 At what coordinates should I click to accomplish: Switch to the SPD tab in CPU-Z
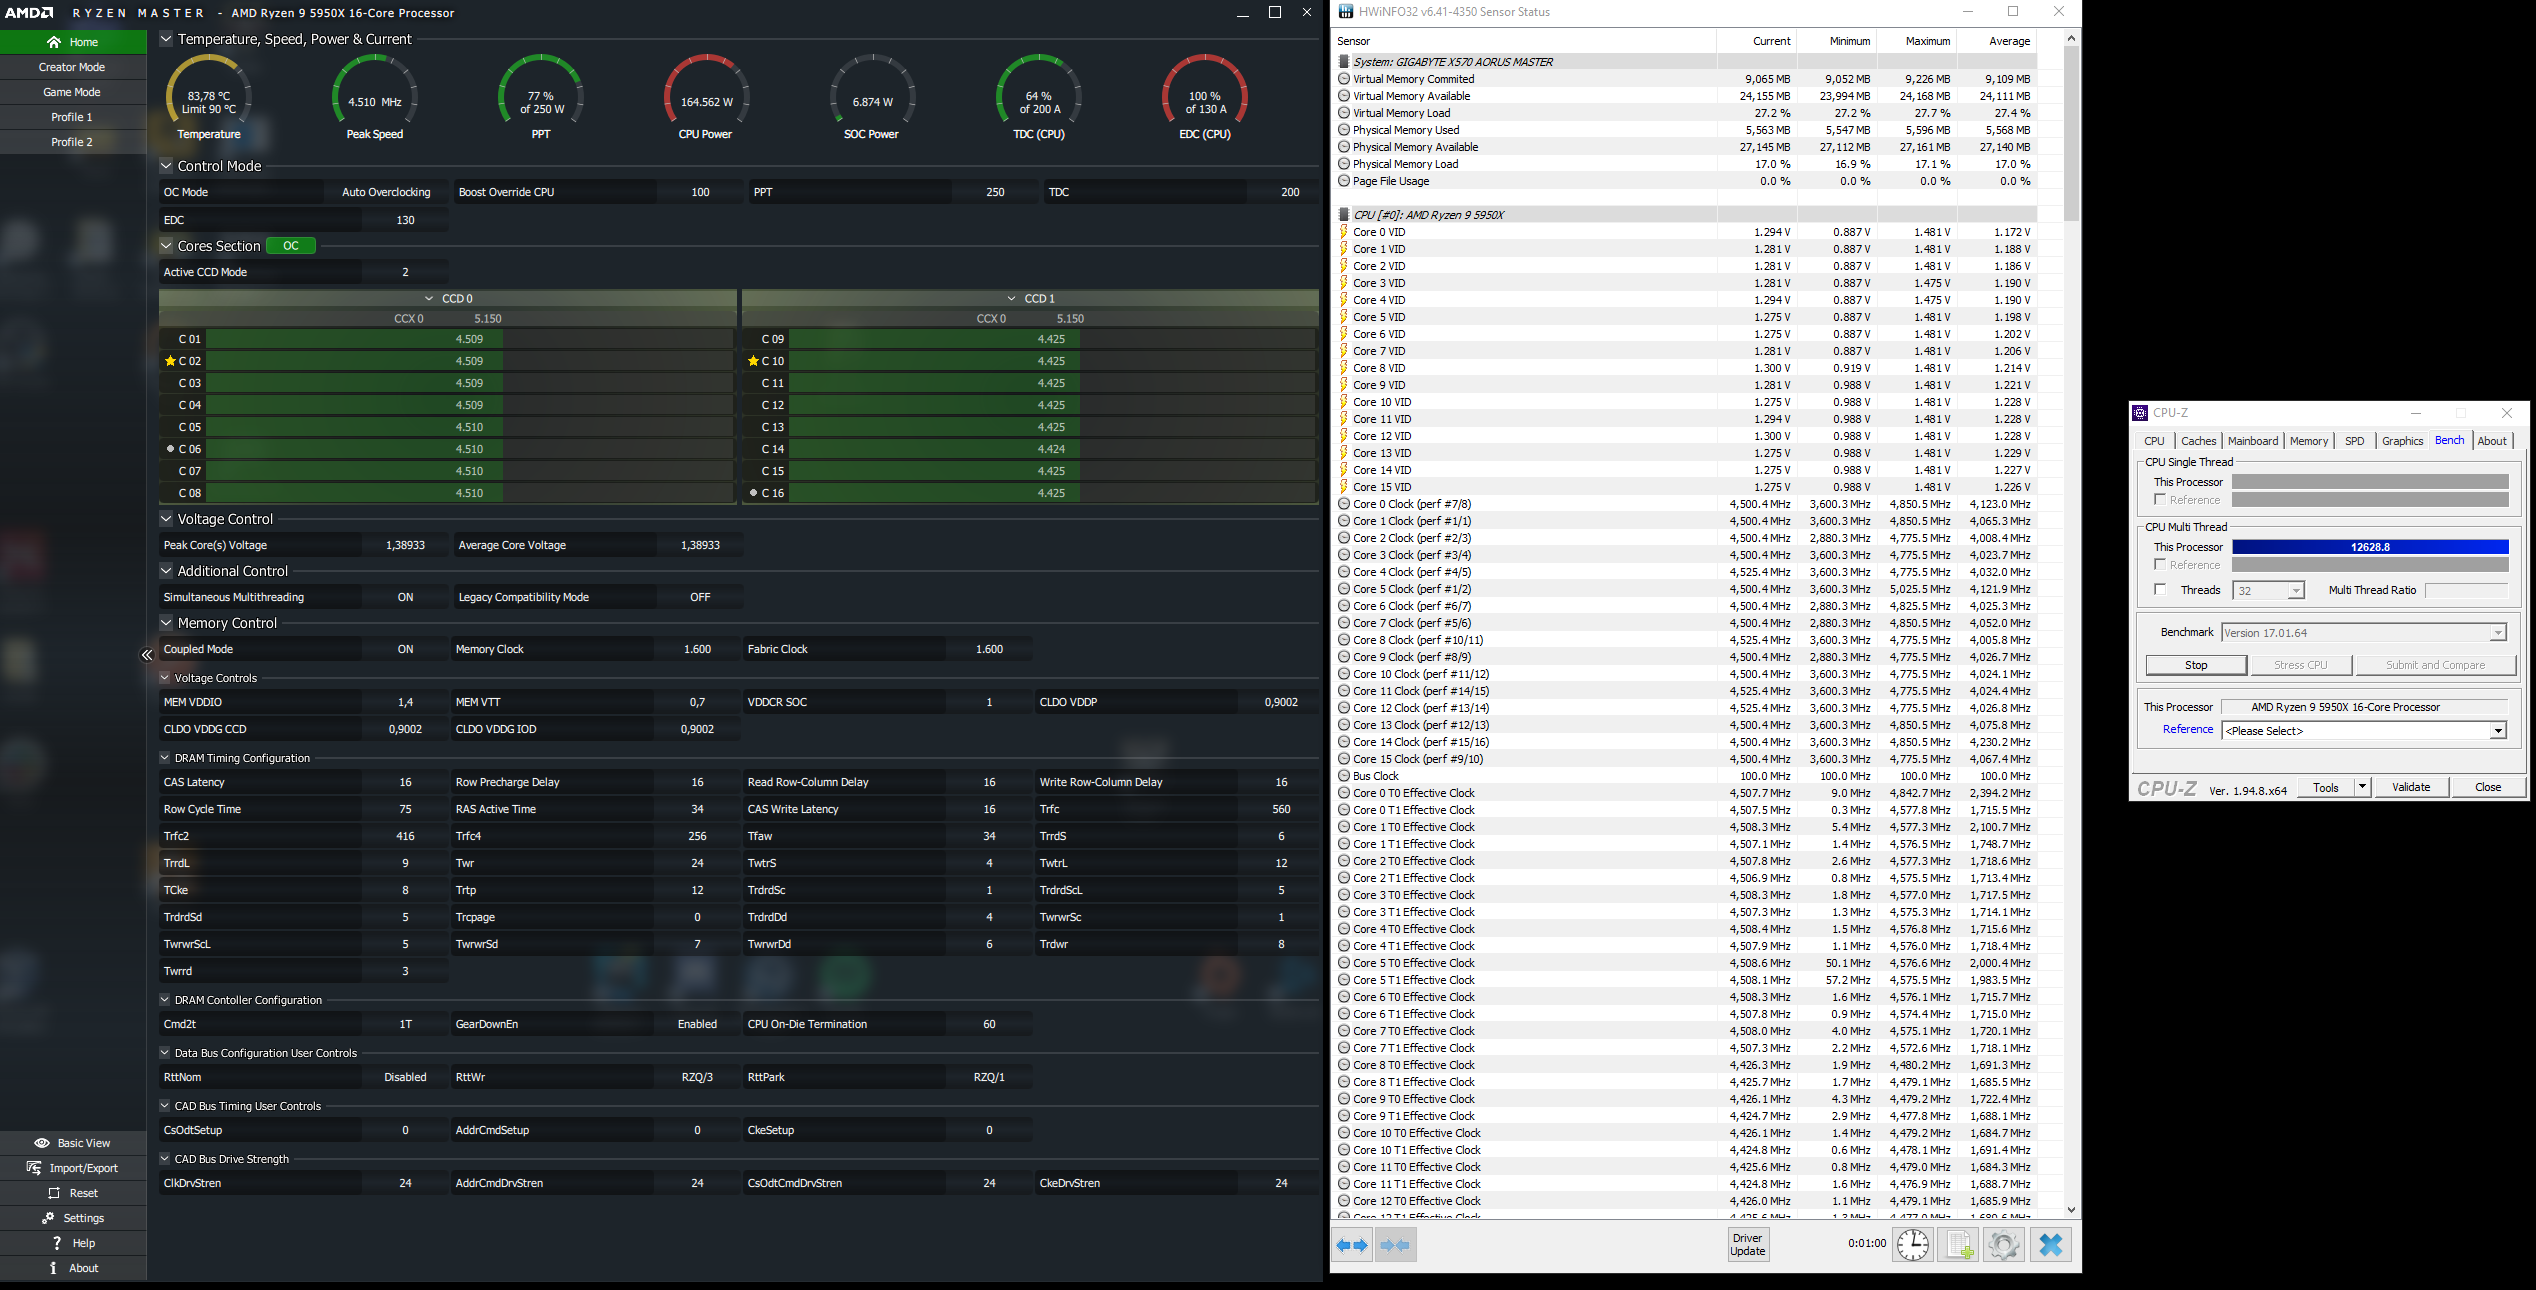pyautogui.click(x=2354, y=441)
